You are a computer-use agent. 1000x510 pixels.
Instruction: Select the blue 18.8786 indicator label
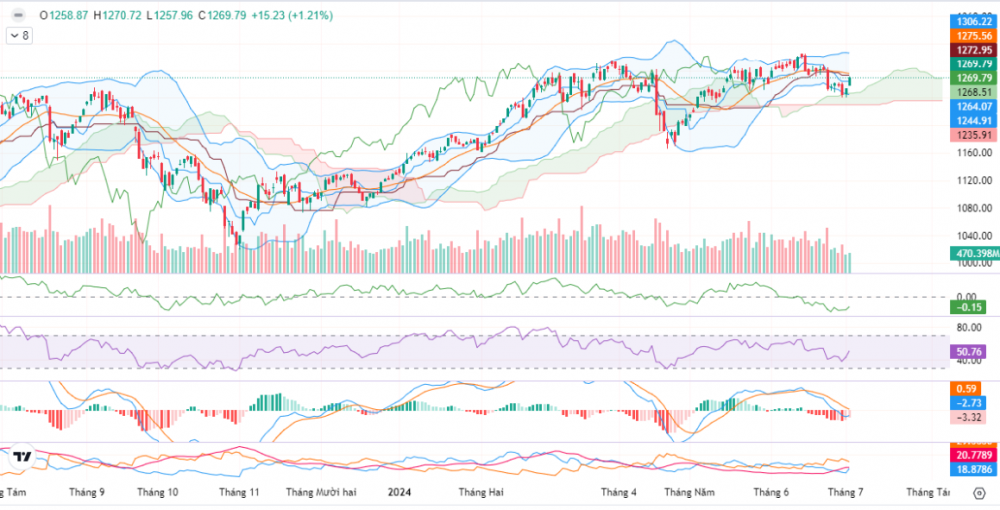pos(973,469)
